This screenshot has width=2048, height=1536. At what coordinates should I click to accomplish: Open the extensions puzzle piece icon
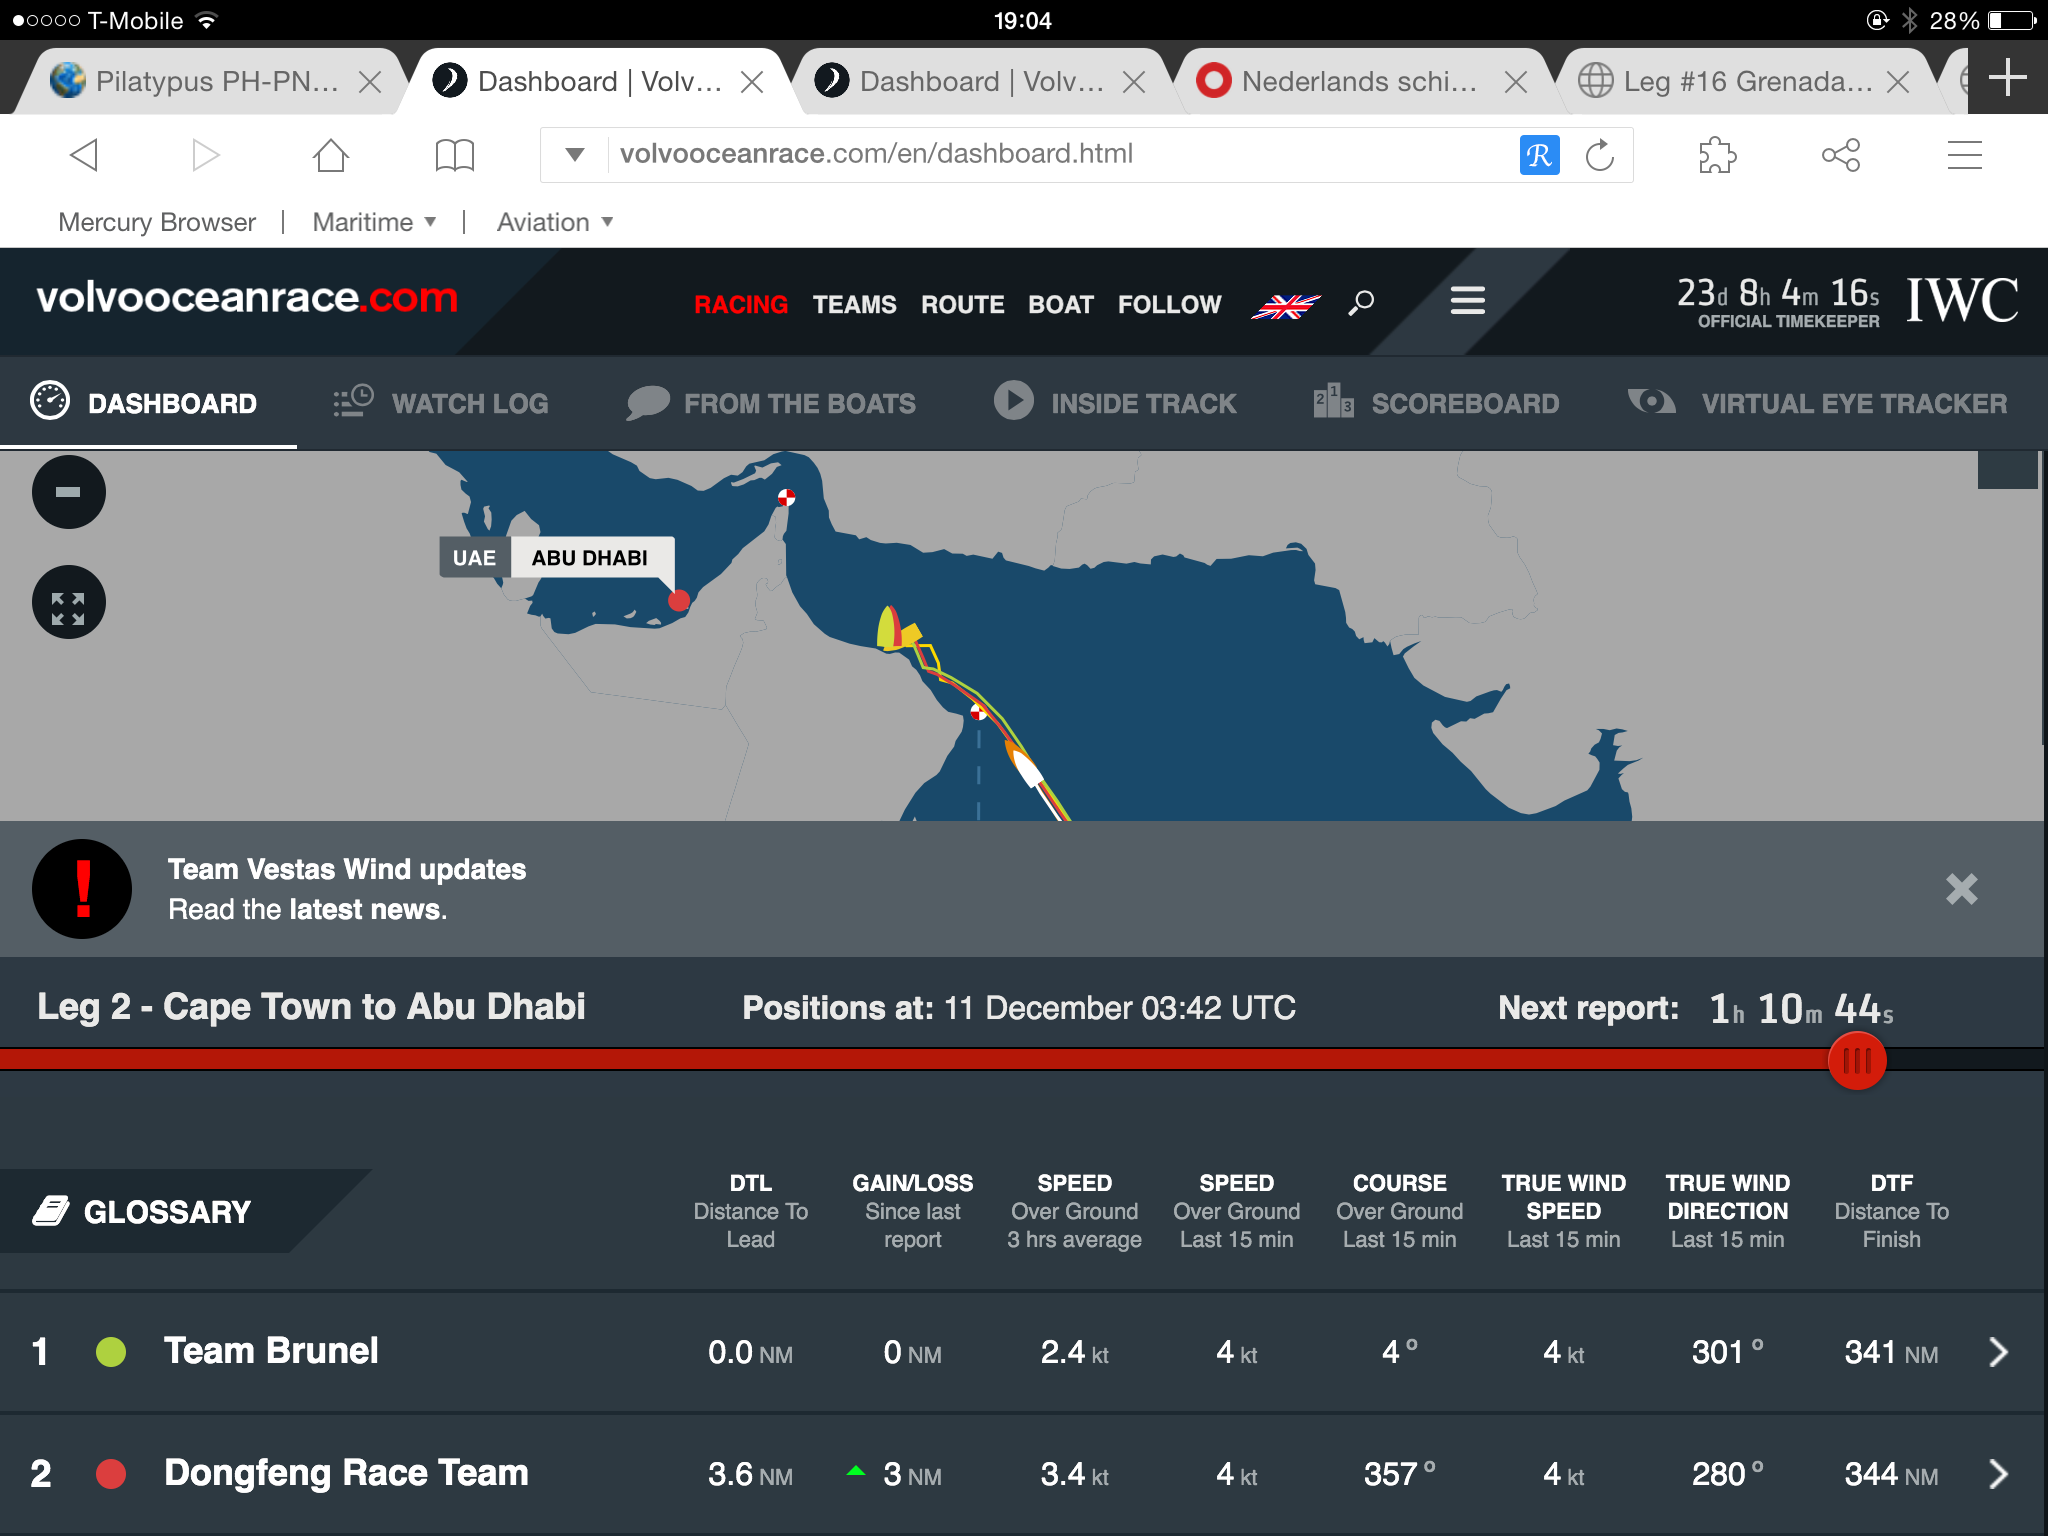[1717, 155]
